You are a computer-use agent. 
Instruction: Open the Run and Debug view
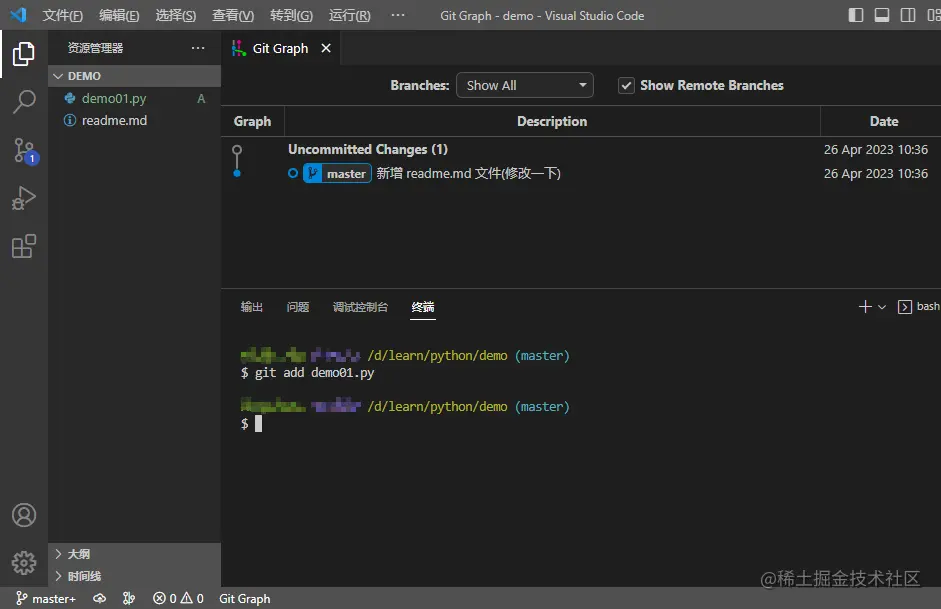(24, 197)
